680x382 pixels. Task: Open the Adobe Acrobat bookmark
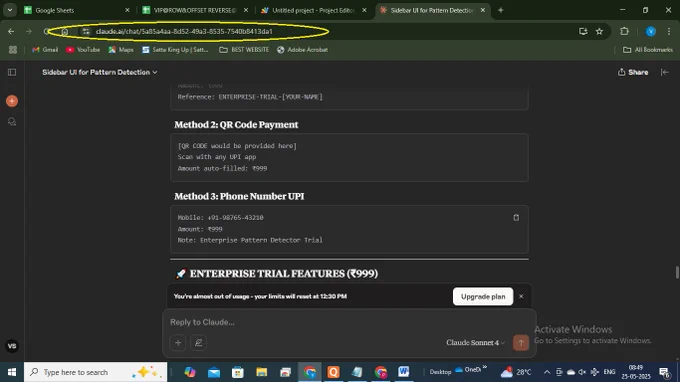click(303, 50)
